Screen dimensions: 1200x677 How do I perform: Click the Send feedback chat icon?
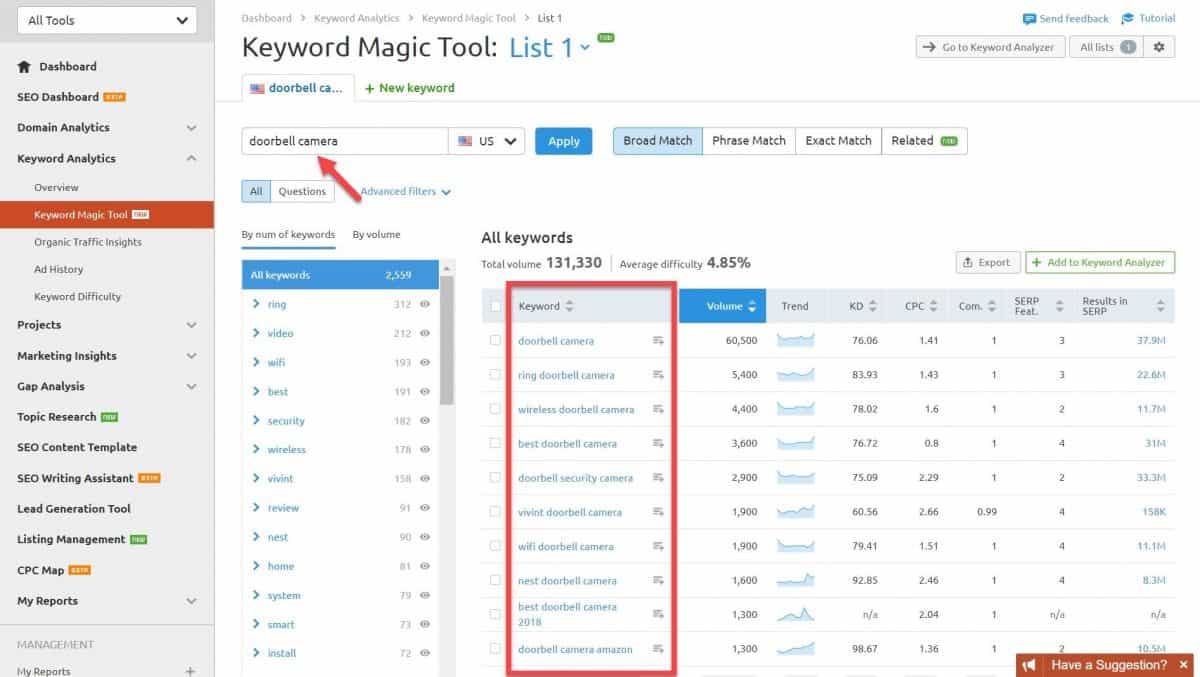pyautogui.click(x=1029, y=19)
